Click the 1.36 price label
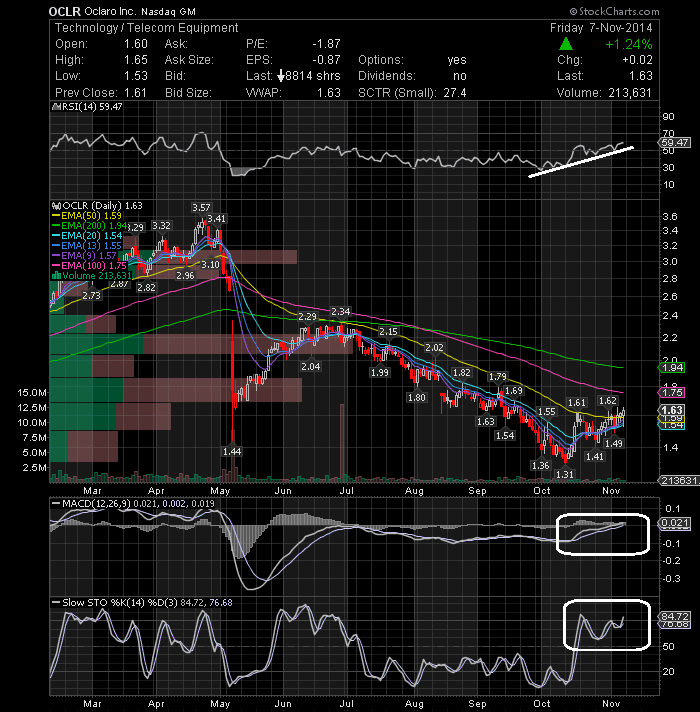 540,465
